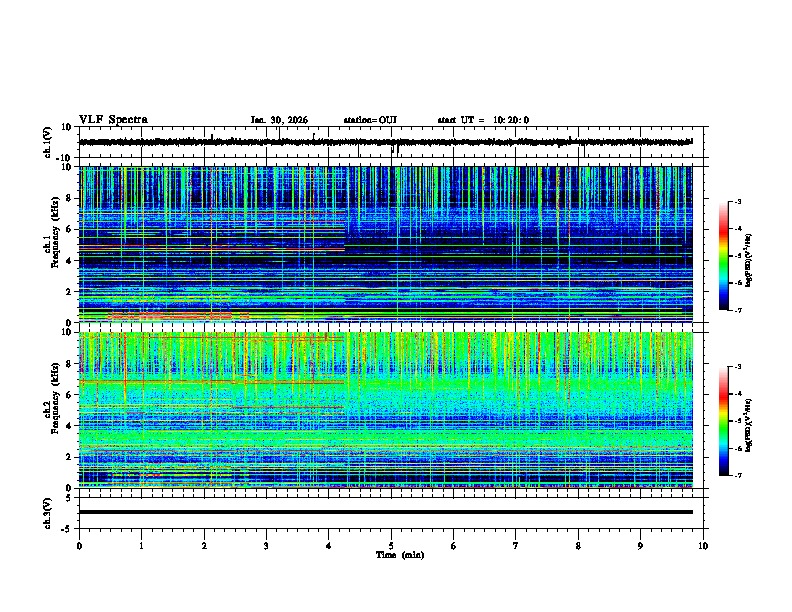The image size is (792, 612).
Task: Click time axis tick label "7"
Action: [516, 546]
